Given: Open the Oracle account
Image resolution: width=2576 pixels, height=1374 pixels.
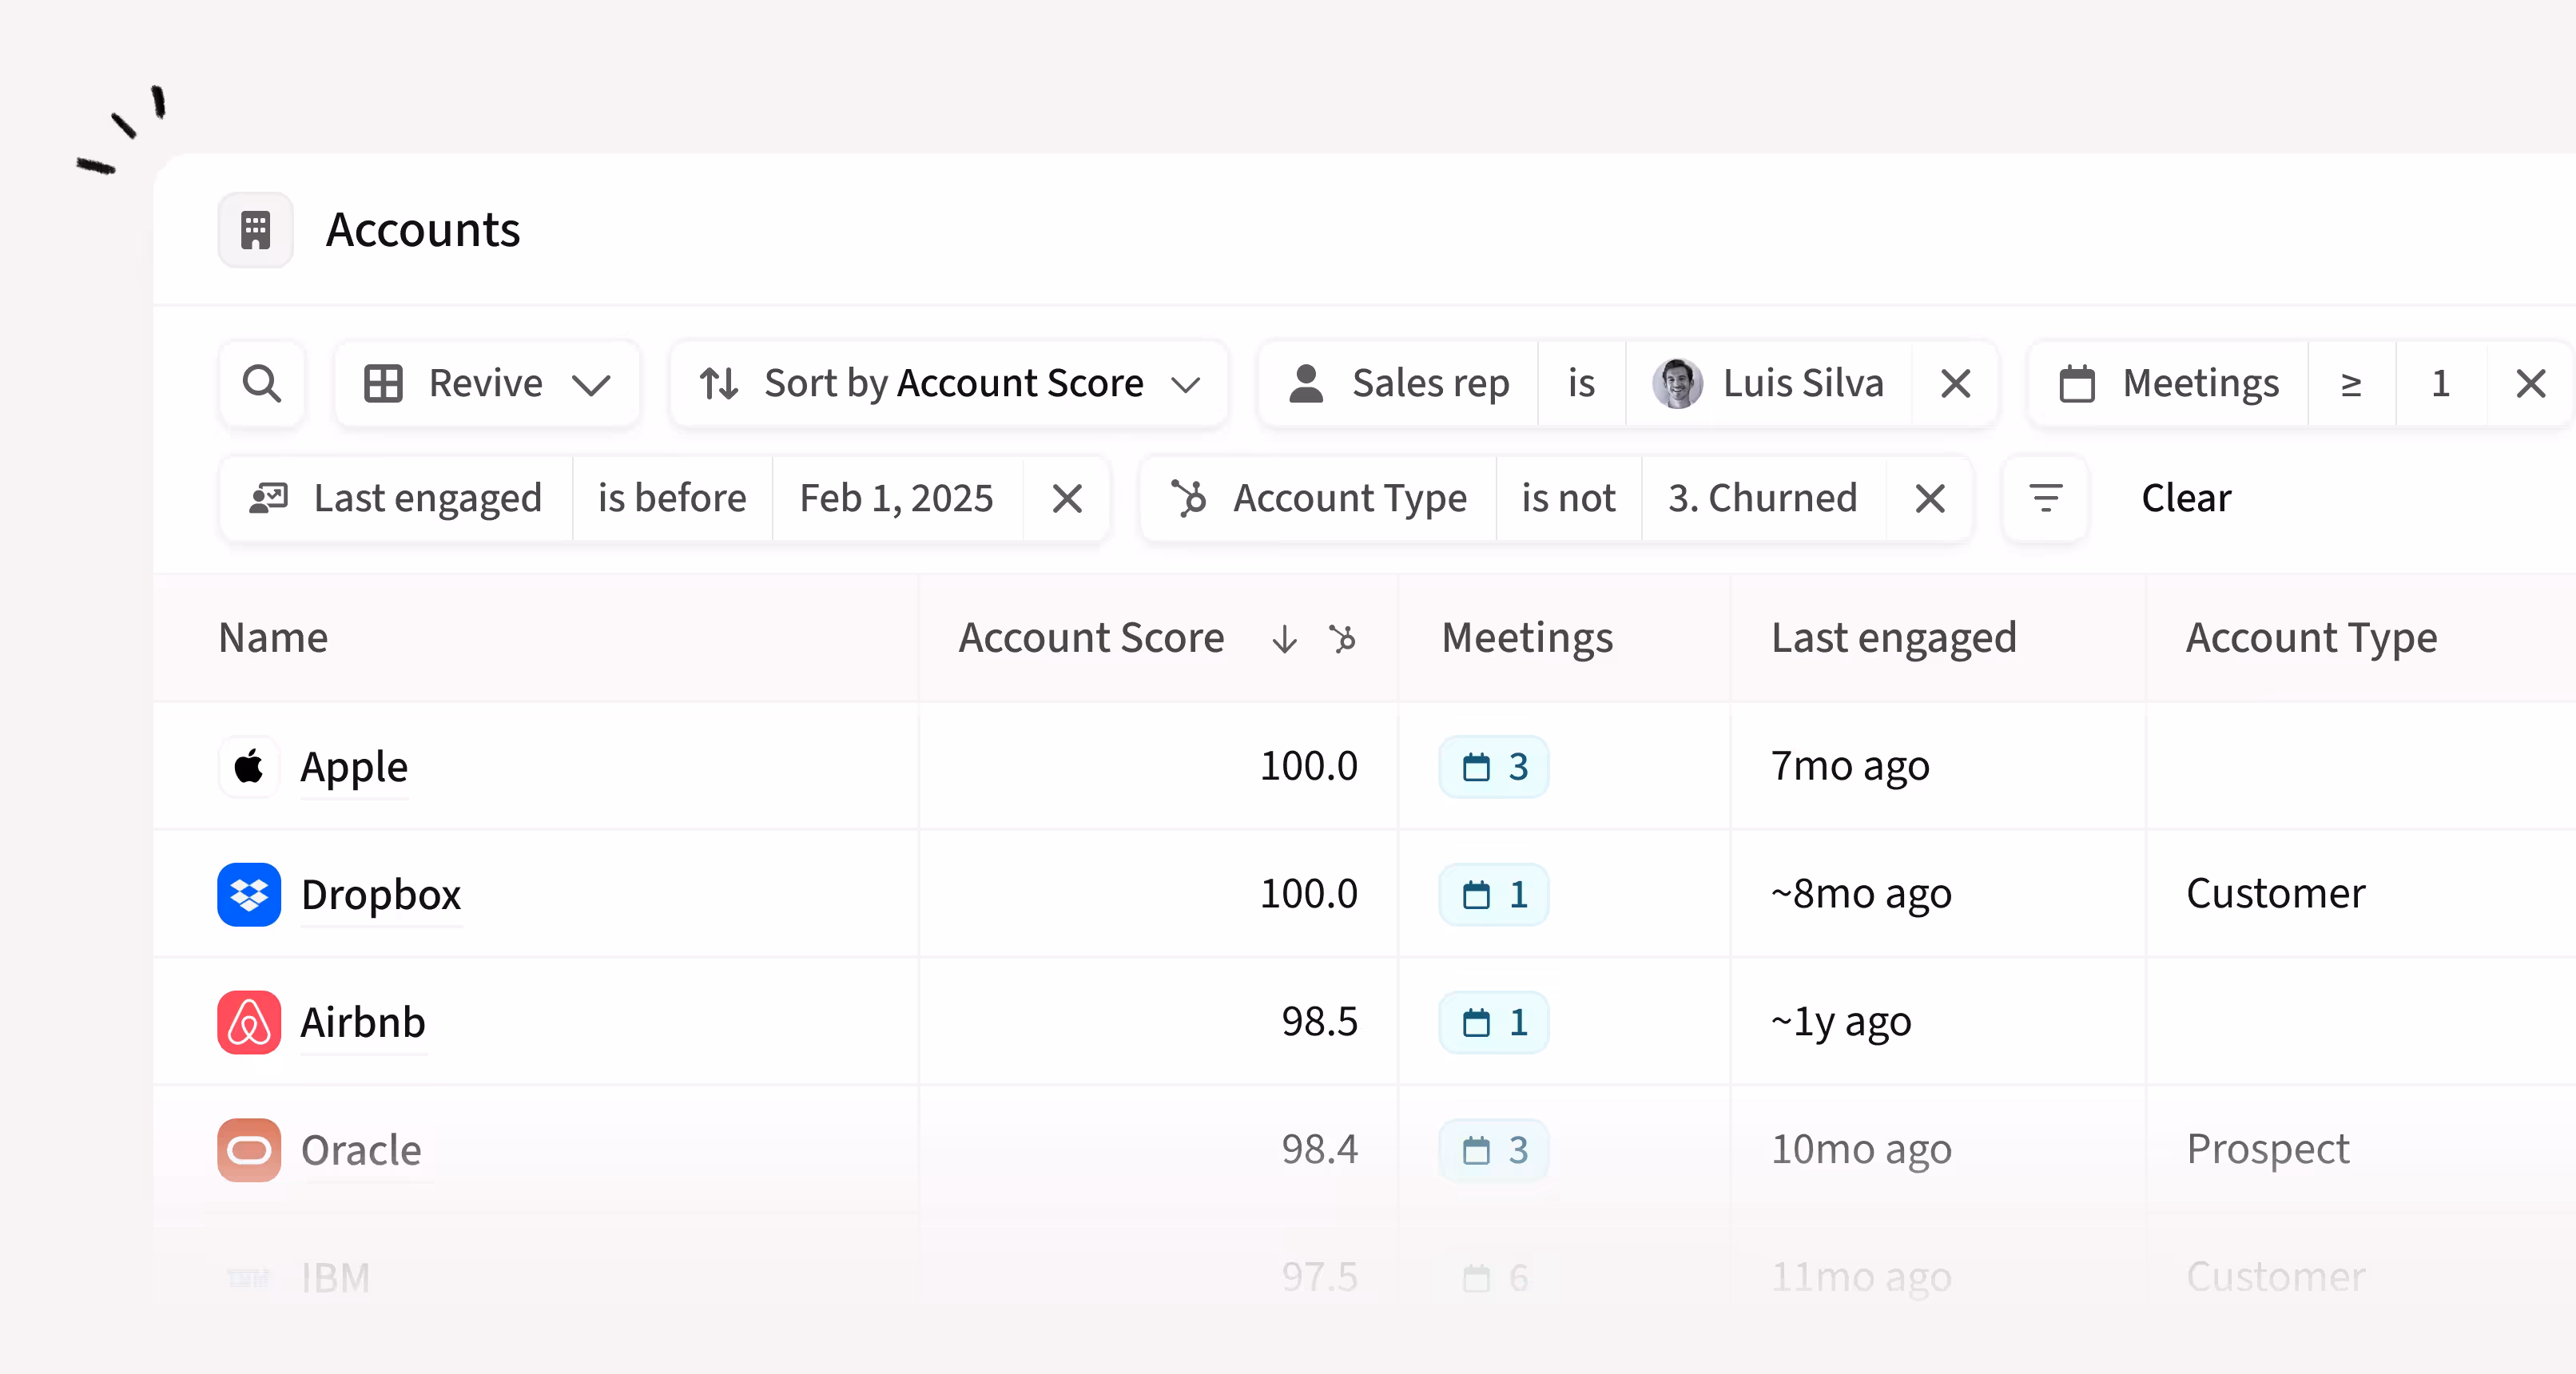Looking at the screenshot, I should pyautogui.click(x=361, y=1150).
